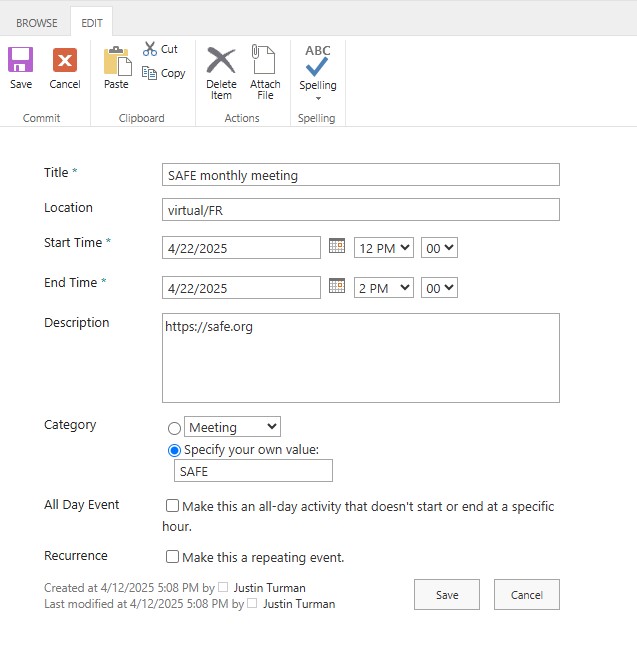Click the Cut scissors icon
The height and width of the screenshot is (645, 637).
coord(150,48)
